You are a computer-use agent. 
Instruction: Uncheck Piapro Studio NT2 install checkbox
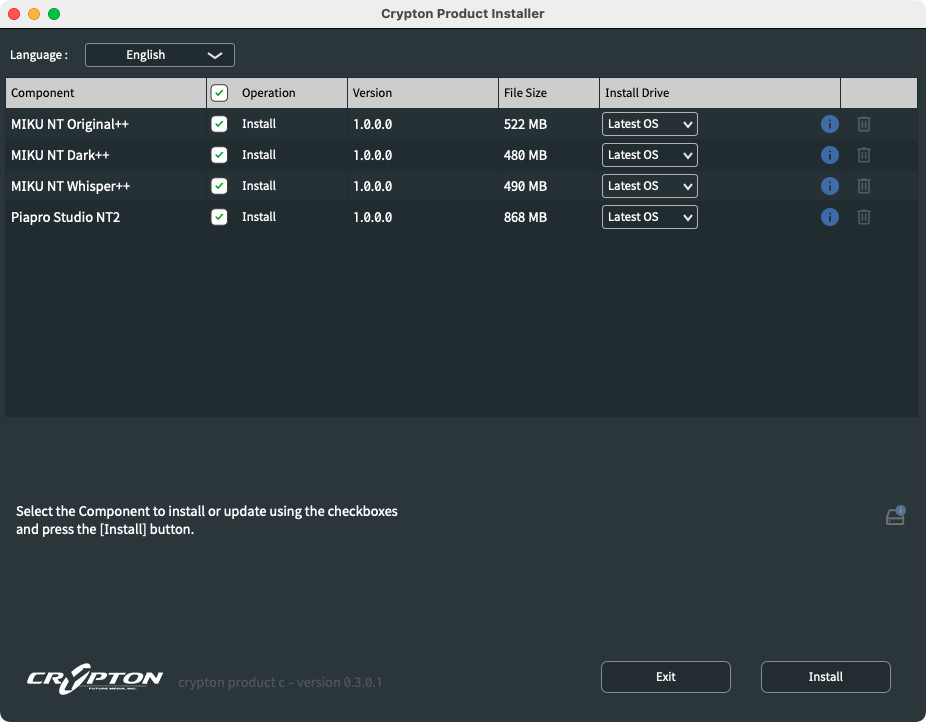[219, 217]
